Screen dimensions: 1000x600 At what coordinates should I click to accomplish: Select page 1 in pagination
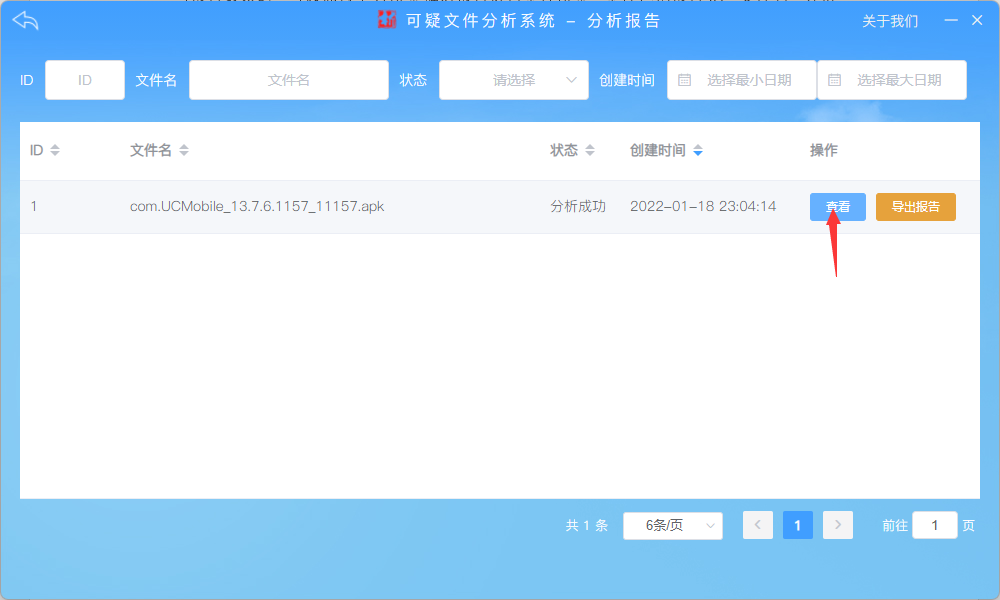[x=797, y=525]
